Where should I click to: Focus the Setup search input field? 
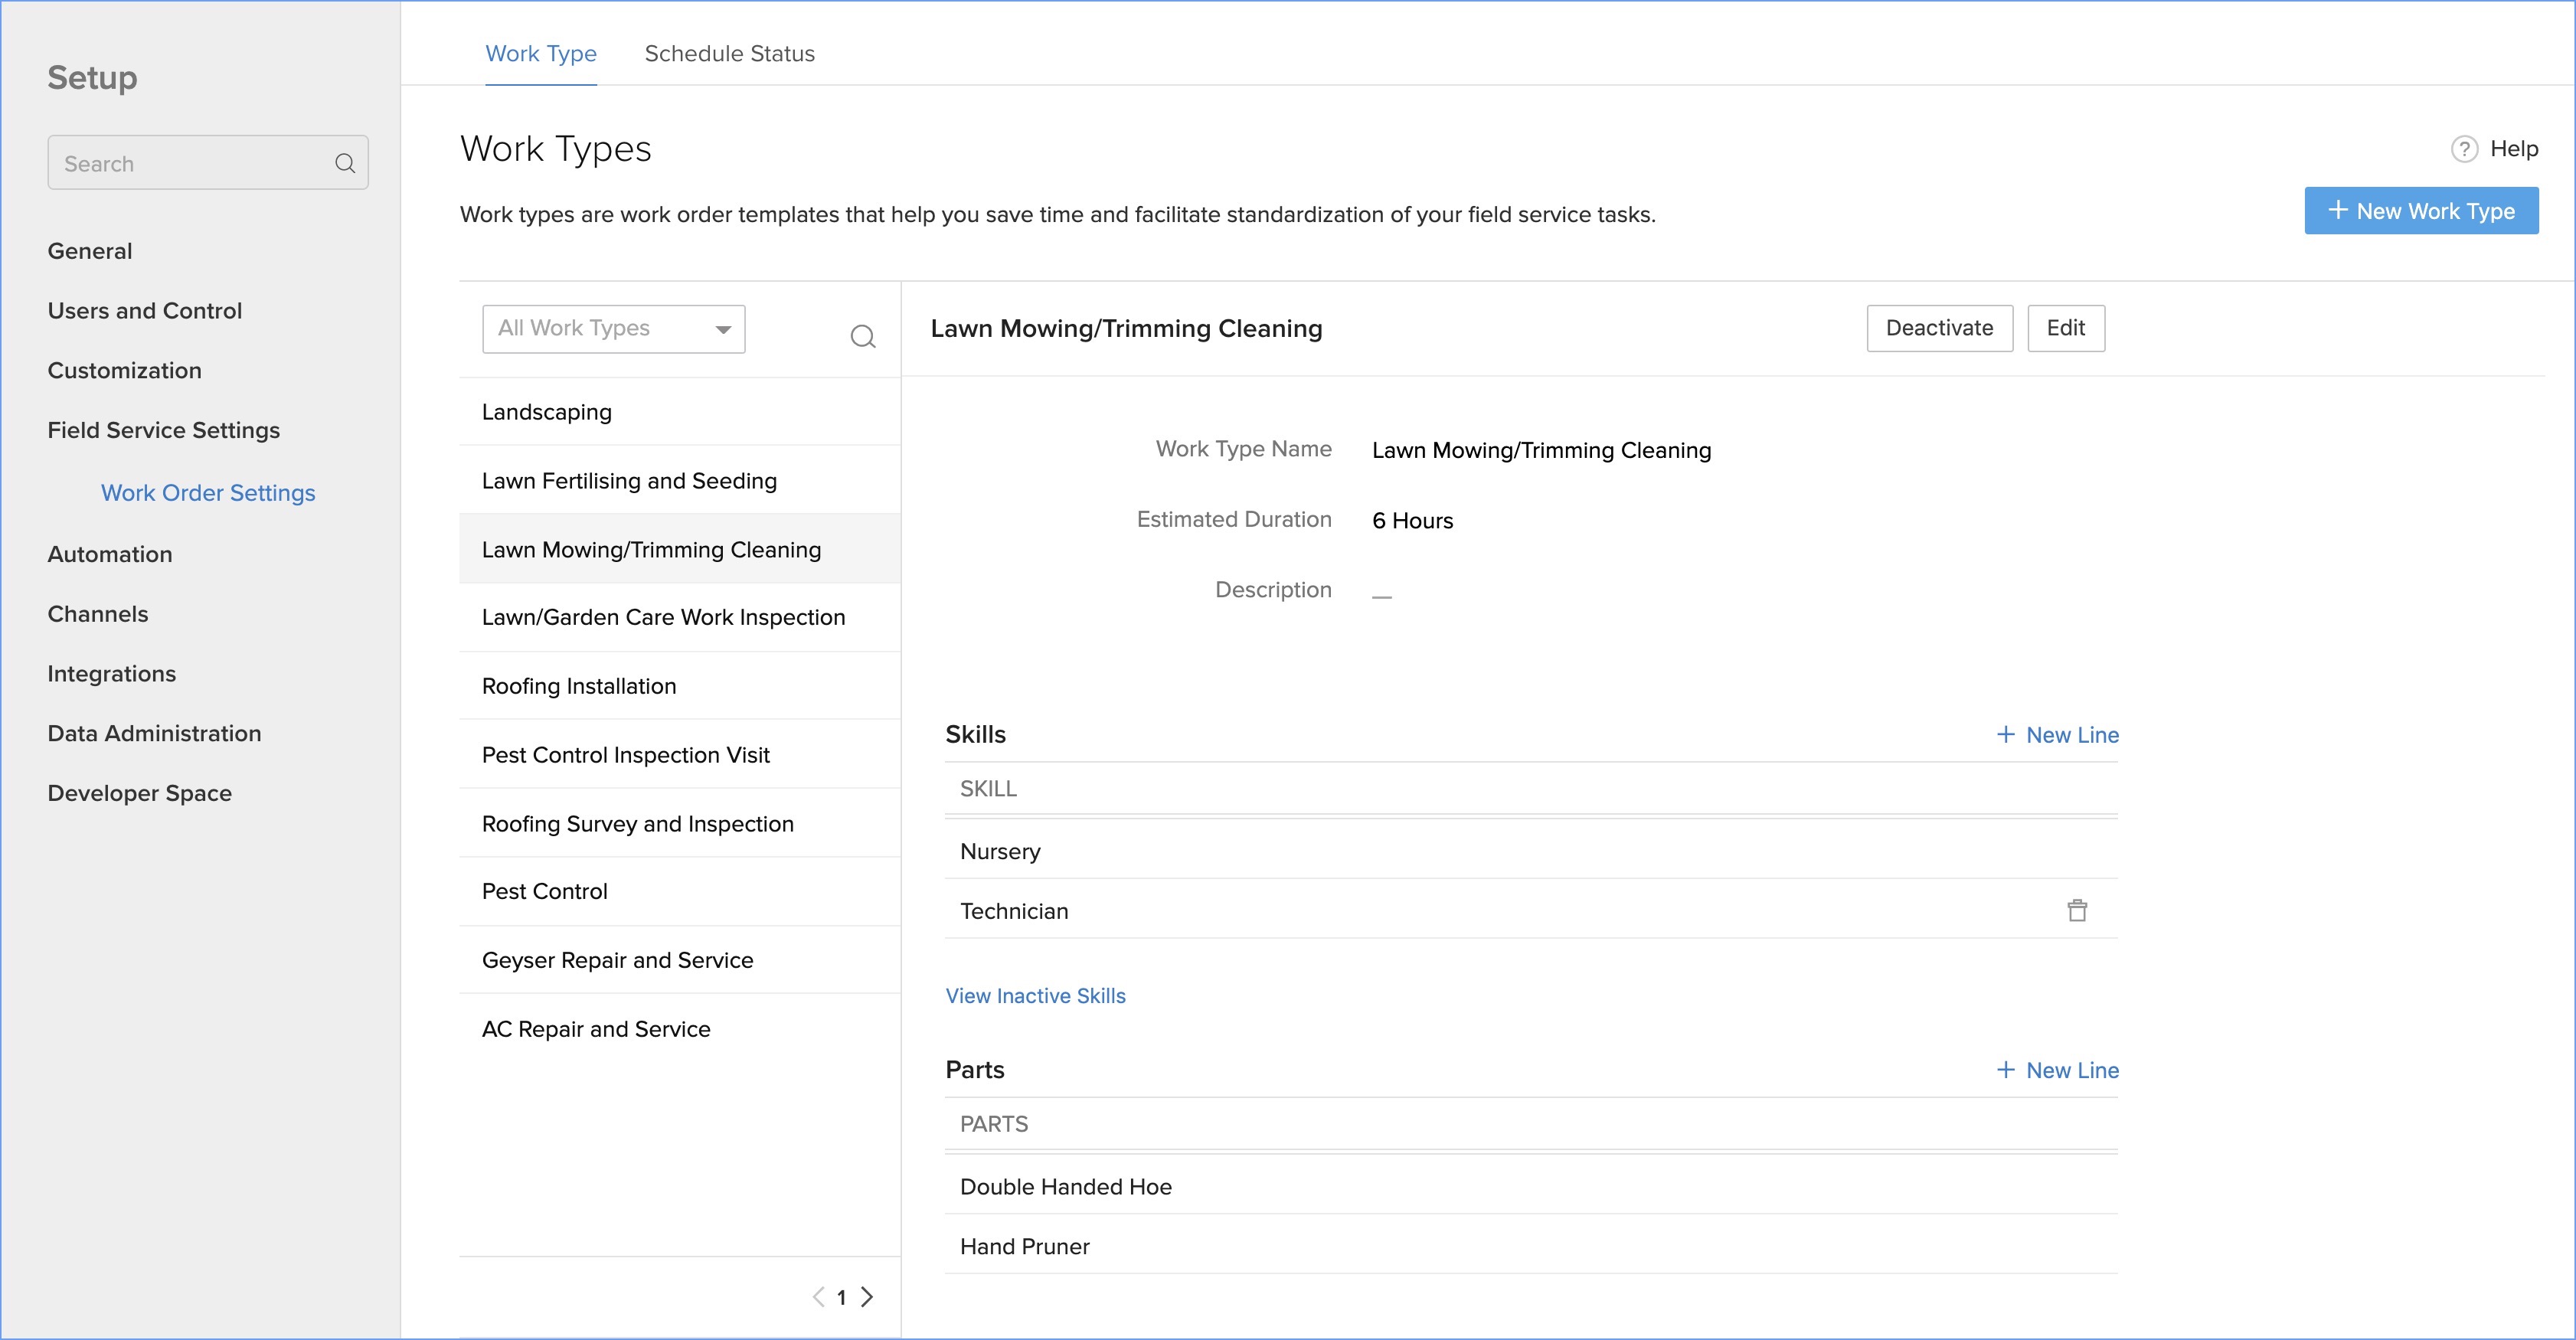[x=190, y=163]
